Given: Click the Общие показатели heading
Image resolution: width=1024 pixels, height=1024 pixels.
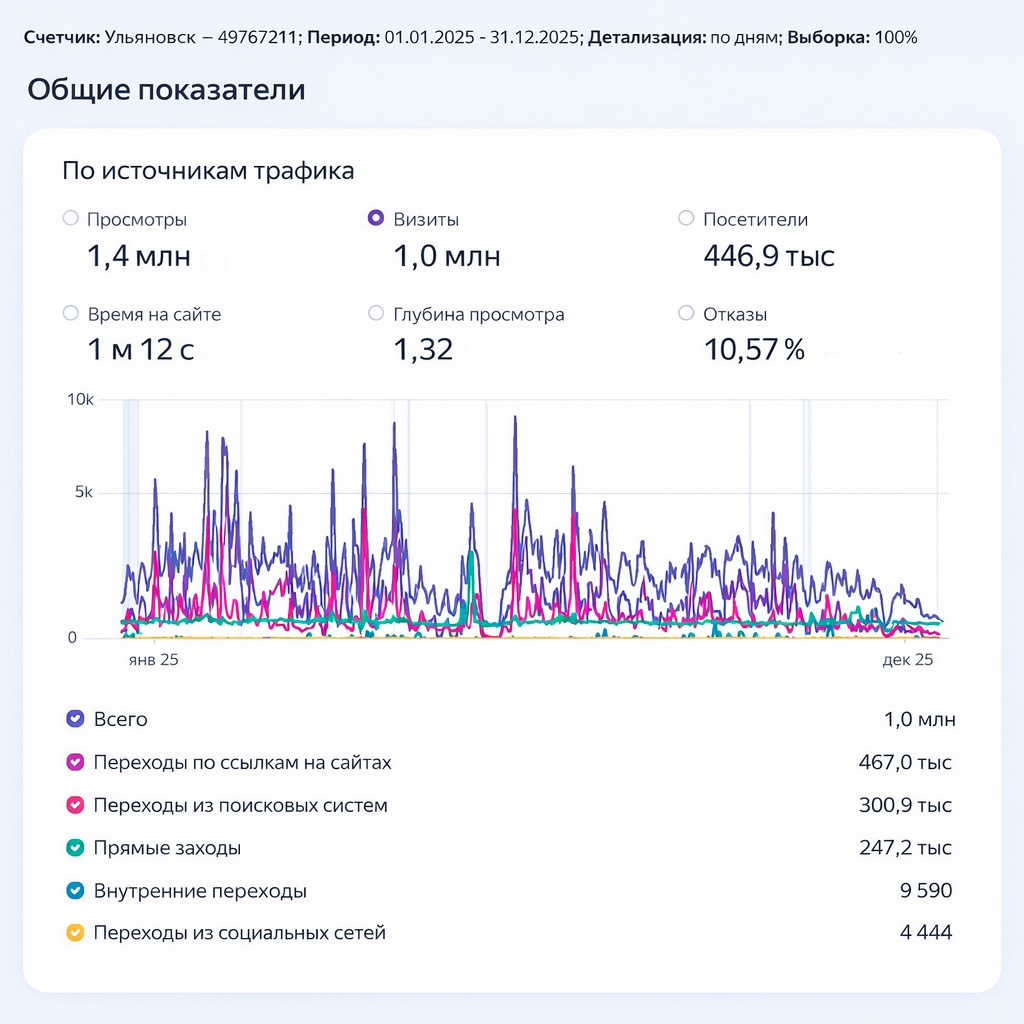Looking at the screenshot, I should tap(166, 90).
